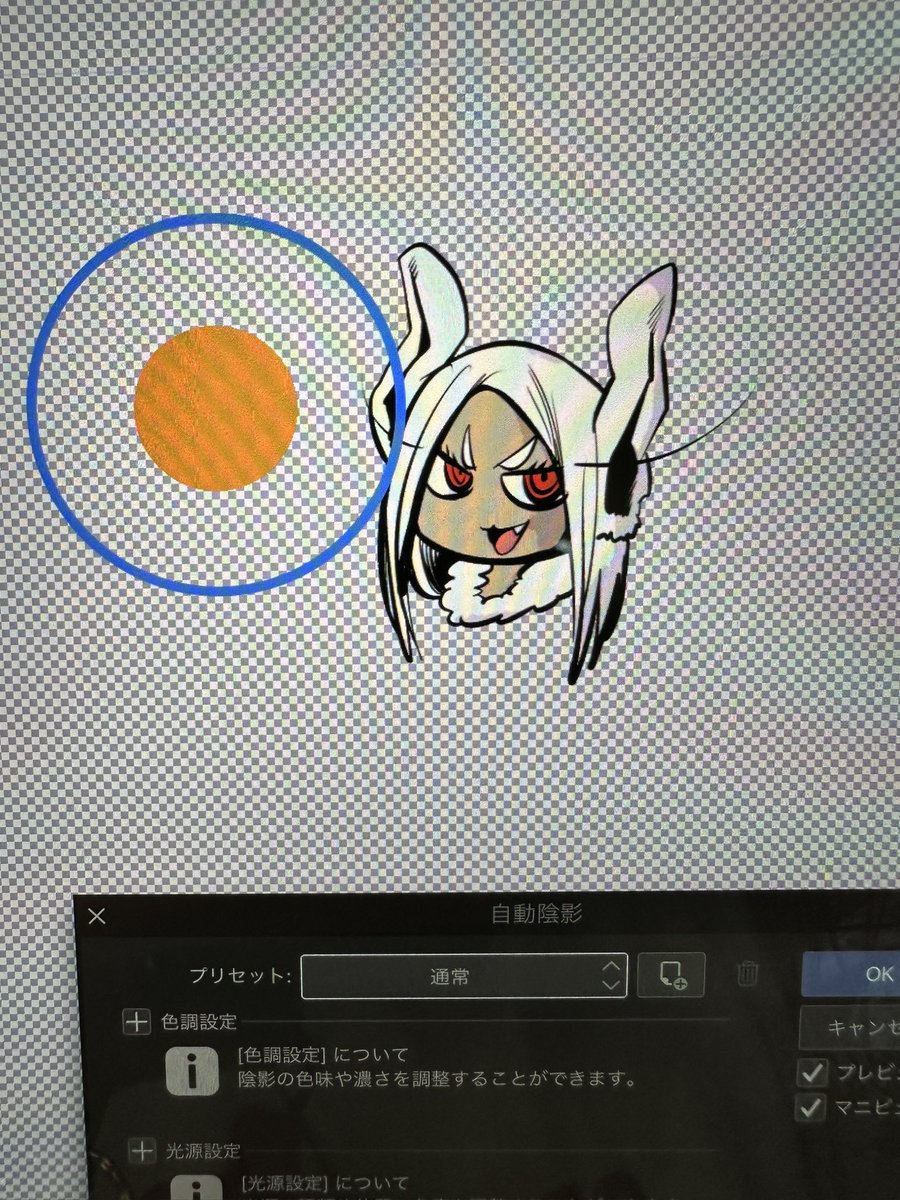Toggle the プレビュー preview checkbox
The height and width of the screenshot is (1200, 900).
(812, 1073)
